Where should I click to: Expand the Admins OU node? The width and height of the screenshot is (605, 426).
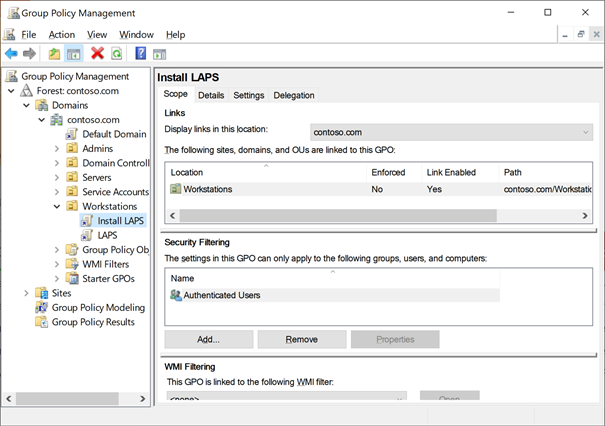[x=57, y=149]
